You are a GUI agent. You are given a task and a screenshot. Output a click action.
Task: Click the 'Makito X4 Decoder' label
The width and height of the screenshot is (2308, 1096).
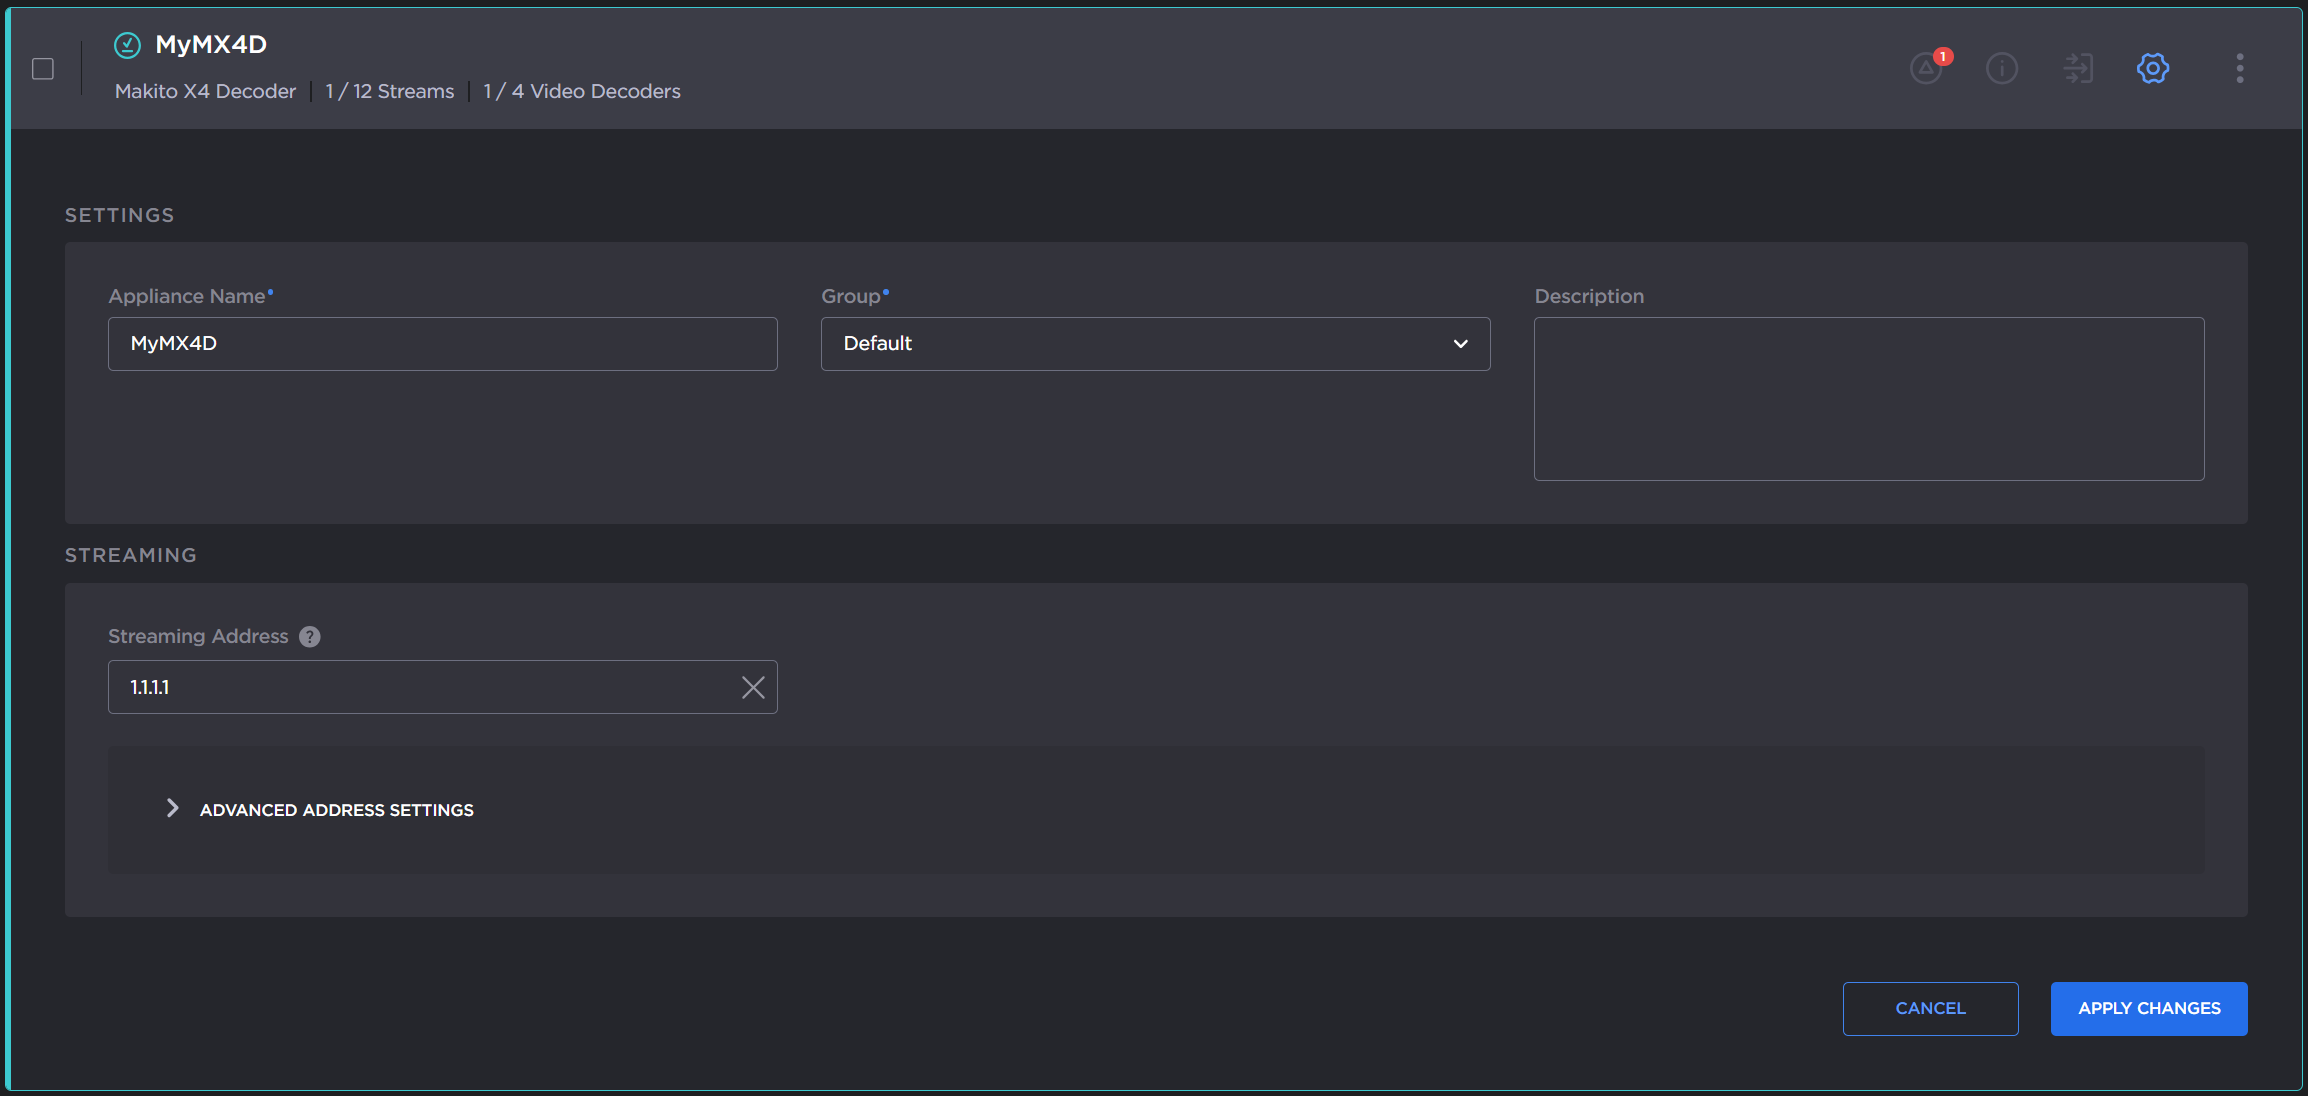[205, 91]
